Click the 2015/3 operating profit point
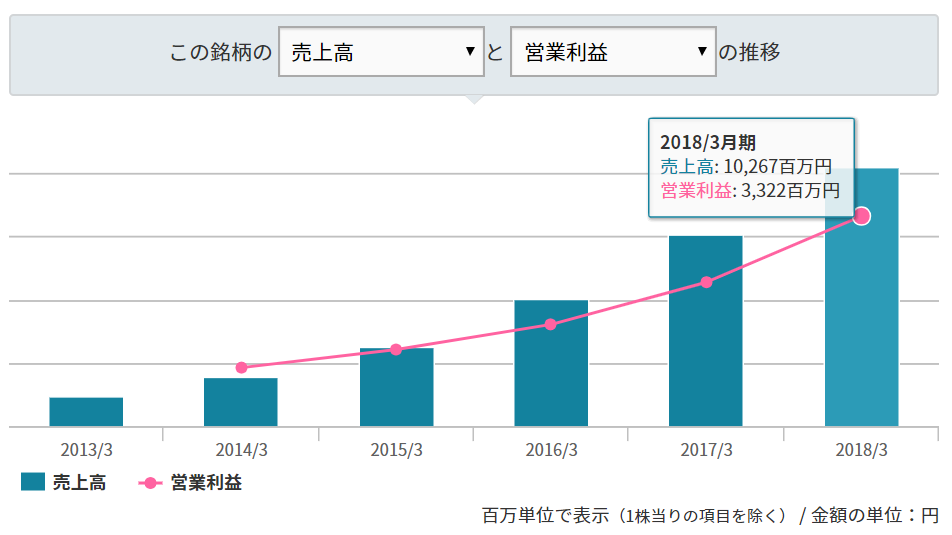Image resolution: width=952 pixels, height=535 pixels. click(396, 350)
